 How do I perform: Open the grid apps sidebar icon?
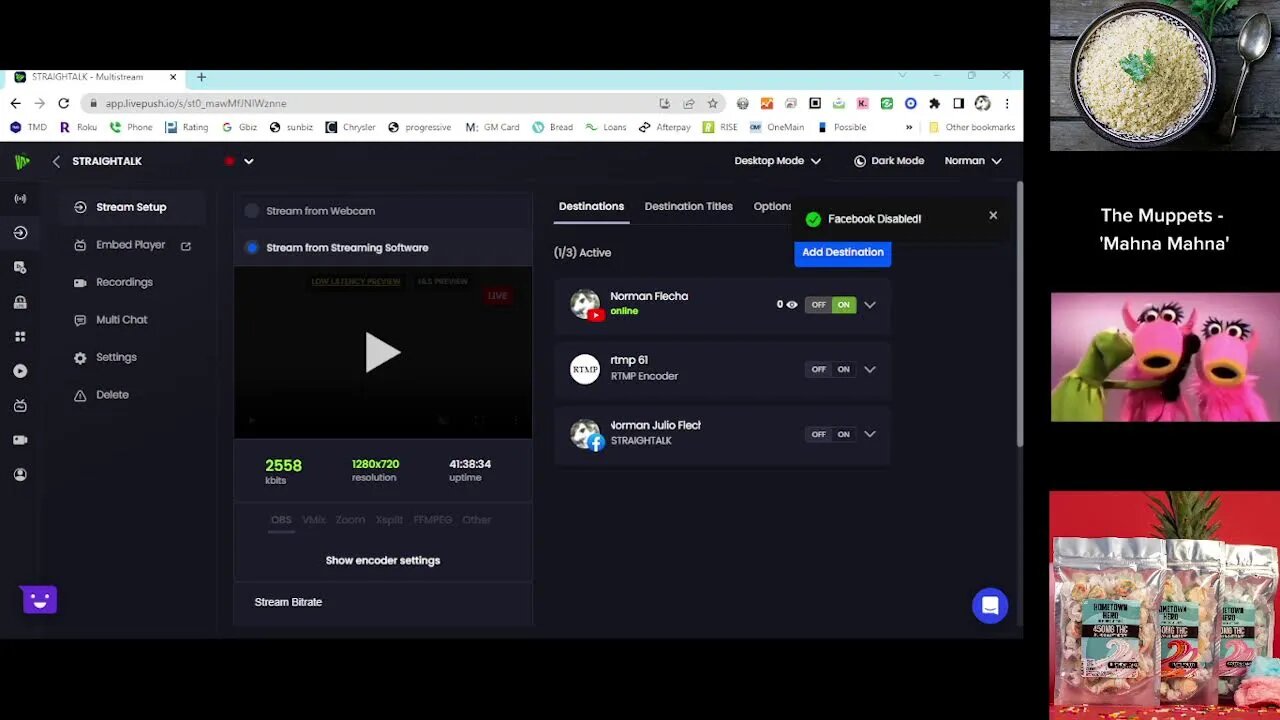click(20, 337)
